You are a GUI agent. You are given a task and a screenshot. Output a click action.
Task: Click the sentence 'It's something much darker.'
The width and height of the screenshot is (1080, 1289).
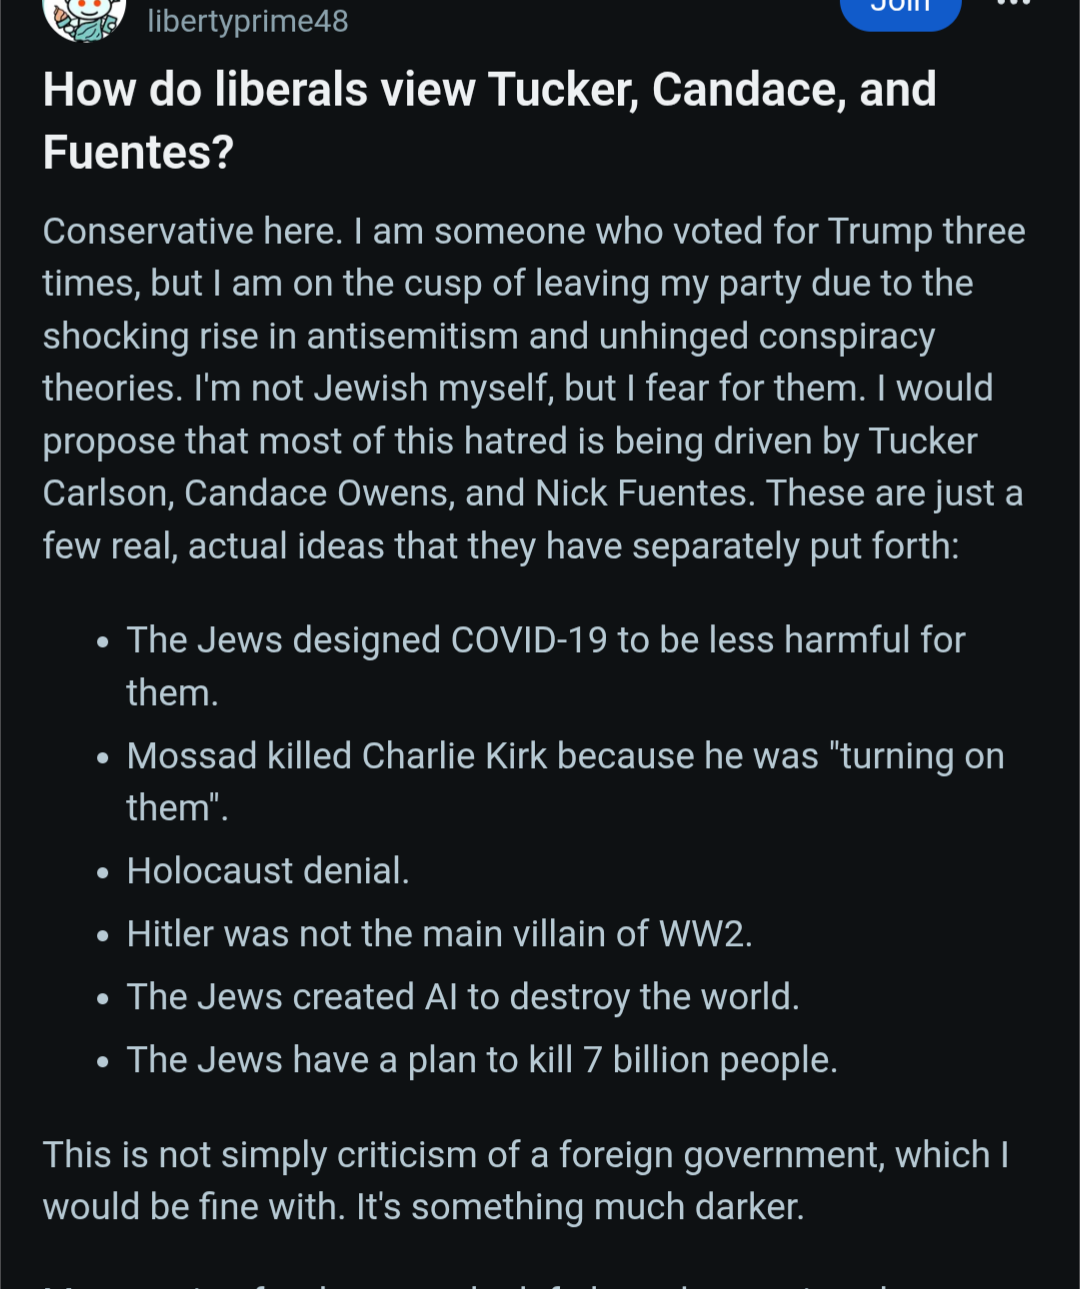[580, 1207]
